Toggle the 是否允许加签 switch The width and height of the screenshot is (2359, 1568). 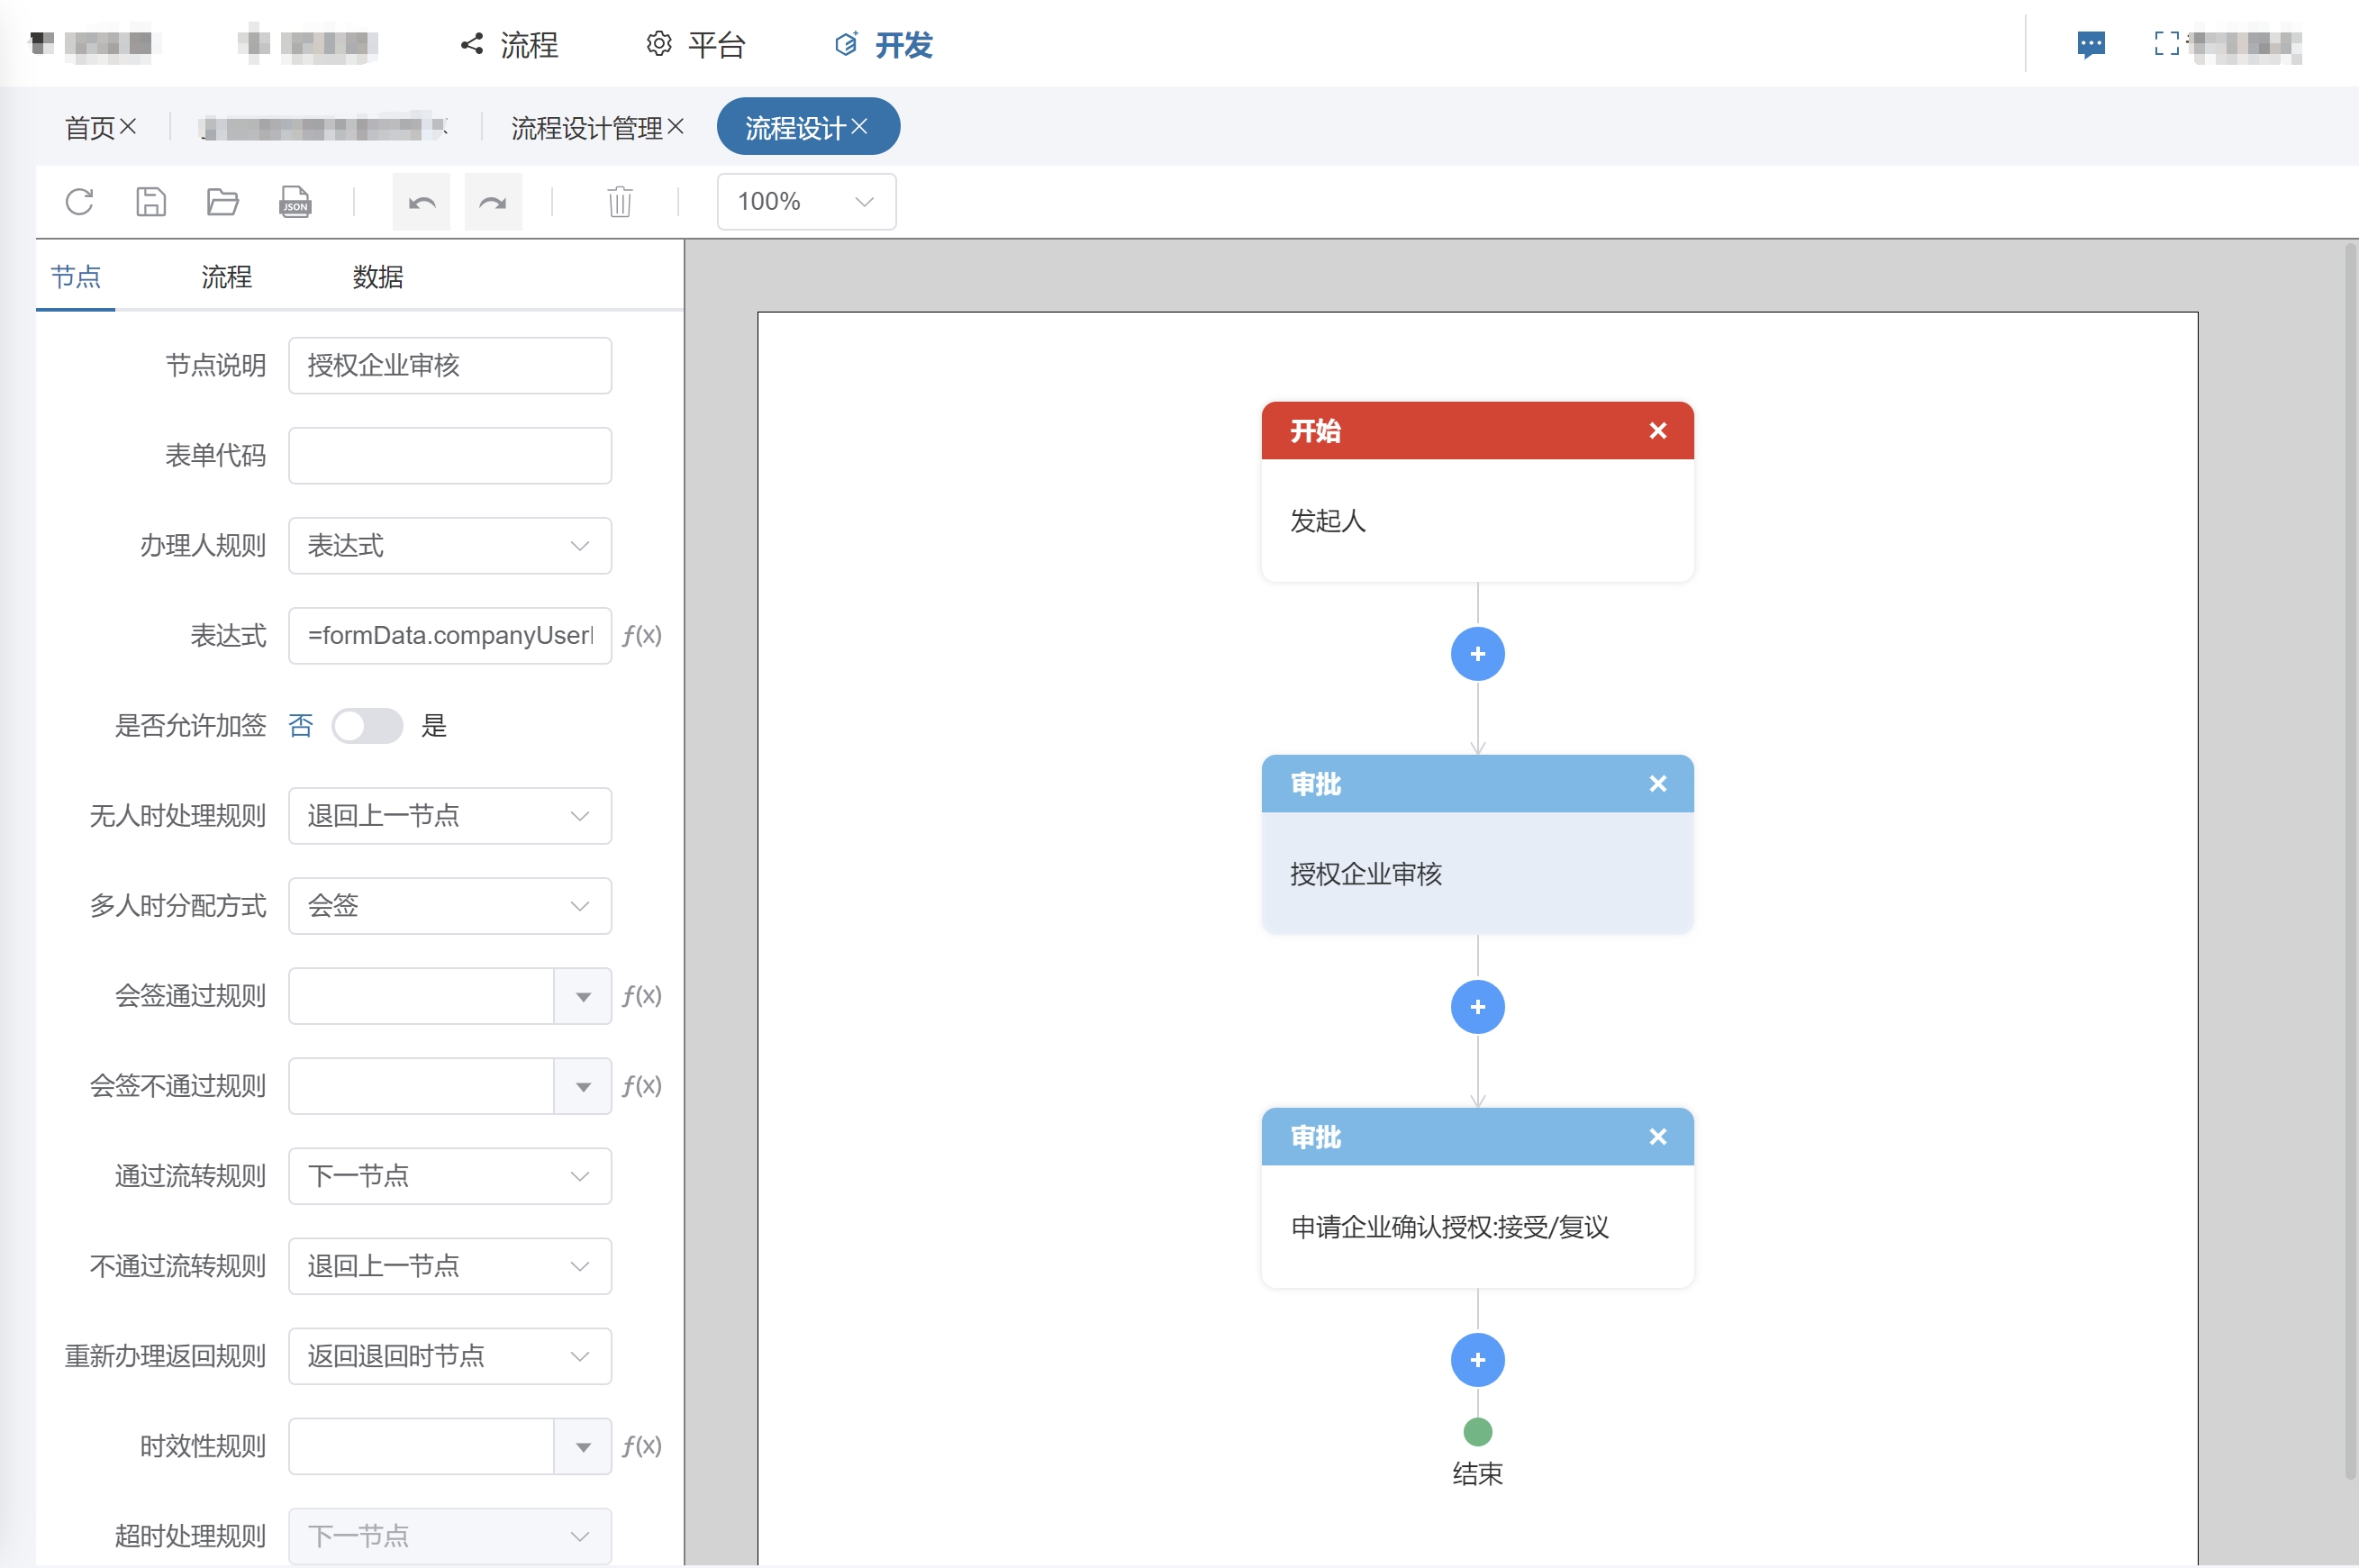[x=367, y=726]
